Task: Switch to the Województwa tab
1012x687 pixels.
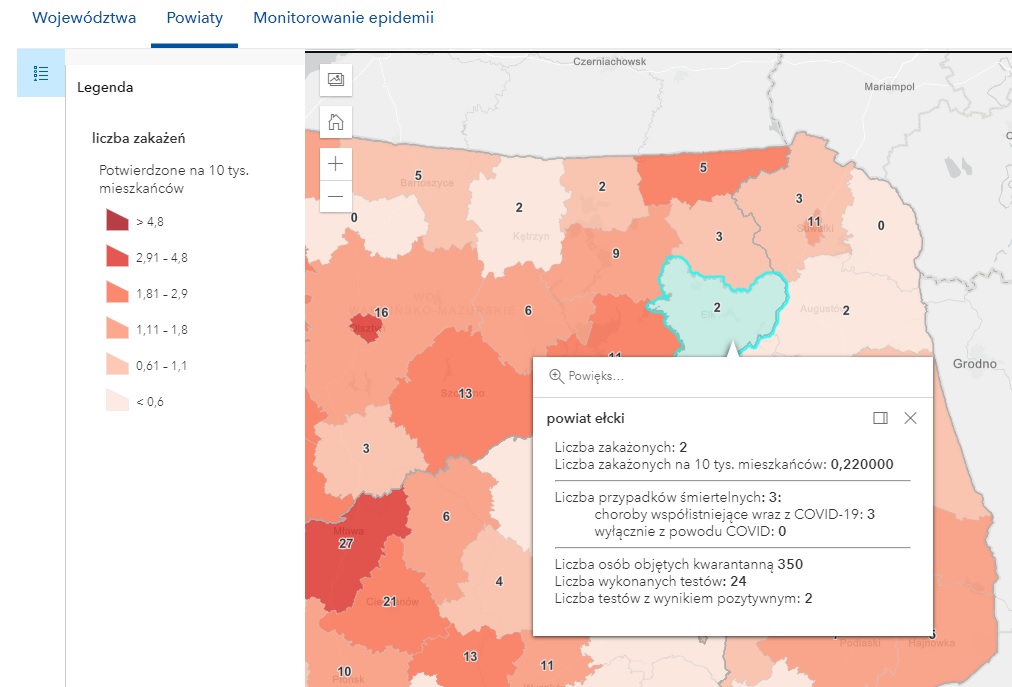Action: pos(84,17)
